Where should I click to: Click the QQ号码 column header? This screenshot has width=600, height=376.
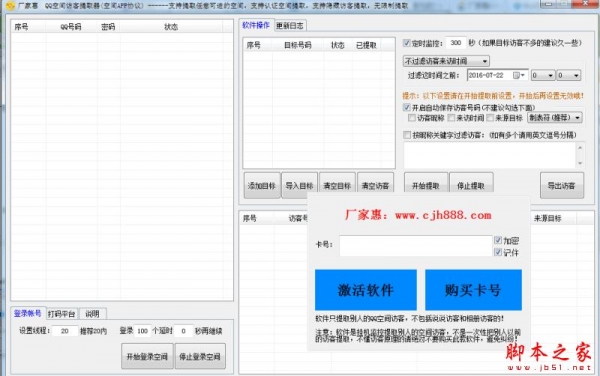(71, 27)
